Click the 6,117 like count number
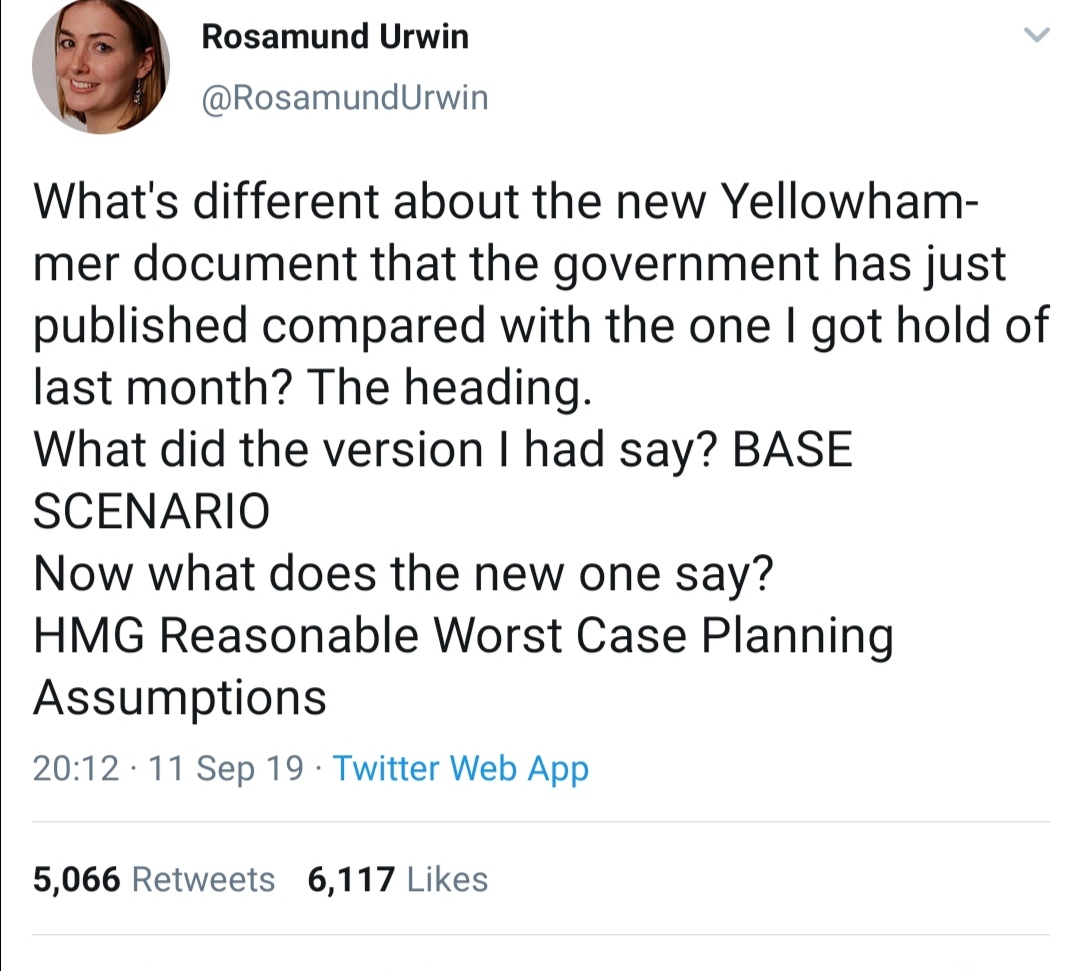1080x971 pixels. pos(351,880)
